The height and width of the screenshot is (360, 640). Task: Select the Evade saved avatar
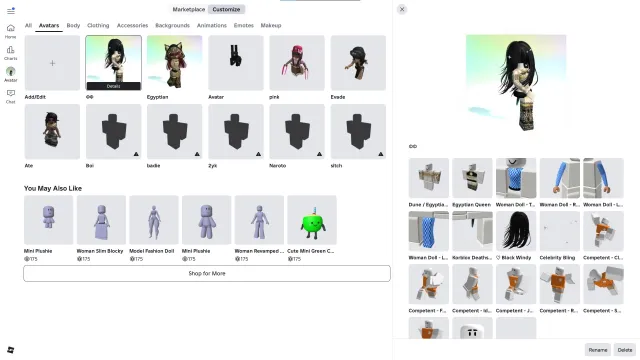tap(358, 63)
